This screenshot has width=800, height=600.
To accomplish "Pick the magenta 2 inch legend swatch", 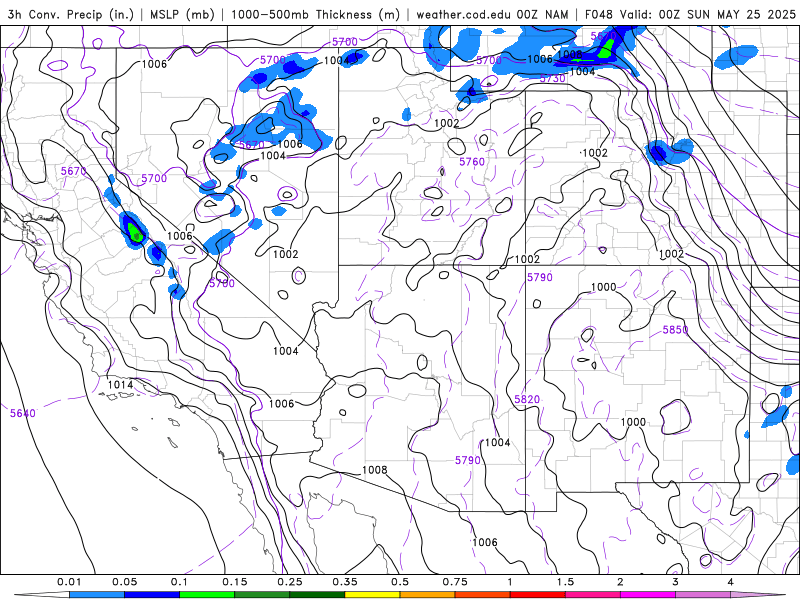I will 648,595.
